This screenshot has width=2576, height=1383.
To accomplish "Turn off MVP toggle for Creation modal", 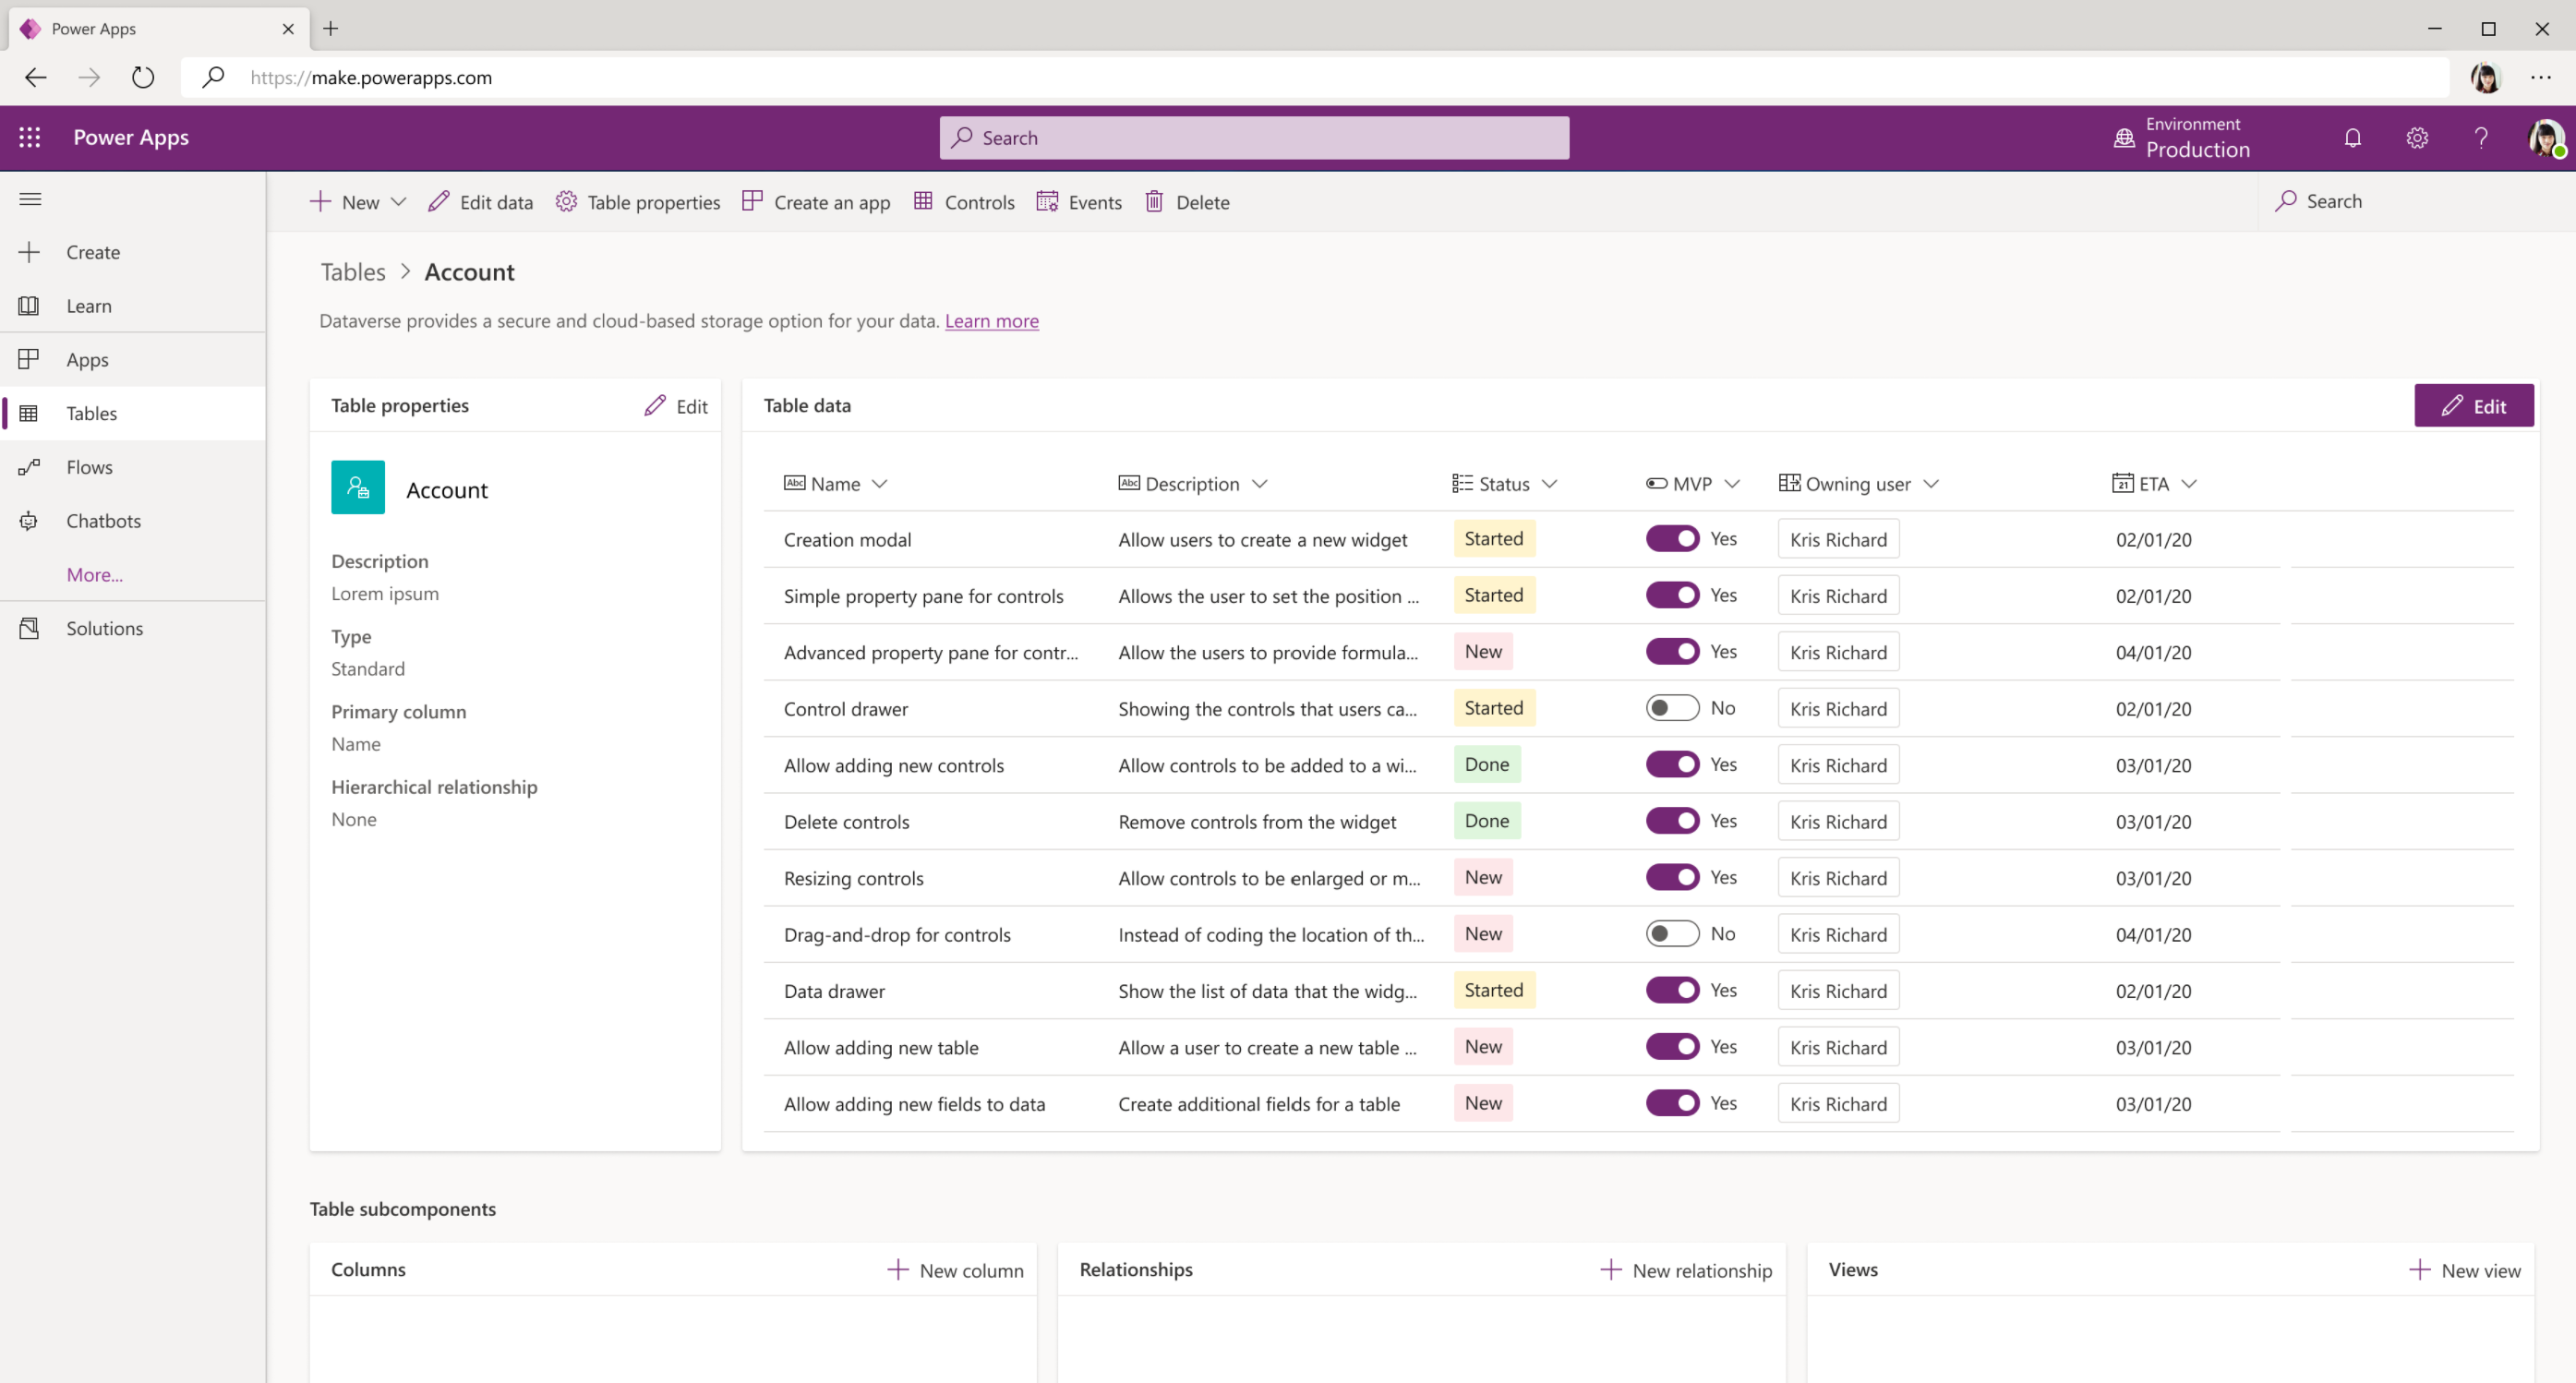I will point(1672,539).
